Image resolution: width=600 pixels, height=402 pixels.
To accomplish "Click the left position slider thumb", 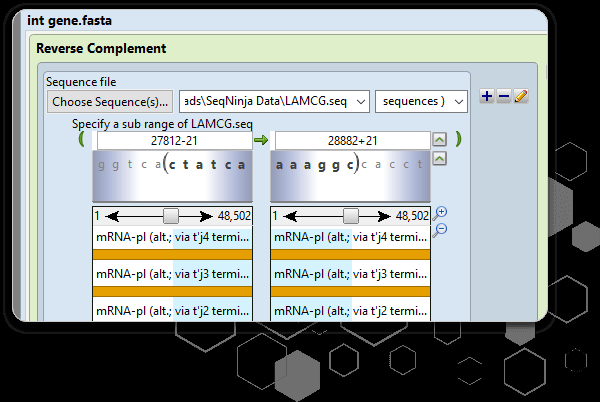I will tap(171, 216).
